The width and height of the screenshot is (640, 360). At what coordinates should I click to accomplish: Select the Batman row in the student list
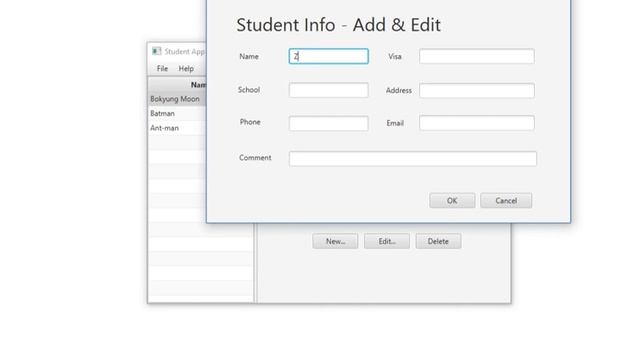point(178,113)
